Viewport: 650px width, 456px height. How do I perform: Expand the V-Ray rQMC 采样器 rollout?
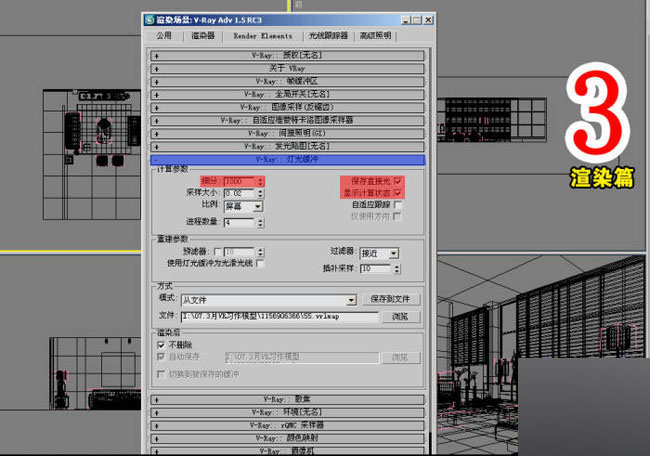click(x=287, y=425)
